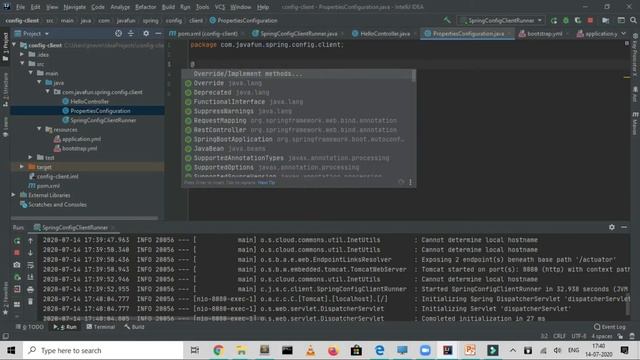Show hidden editor tabs chevron
The width and height of the screenshot is (640, 360).
click(x=623, y=33)
